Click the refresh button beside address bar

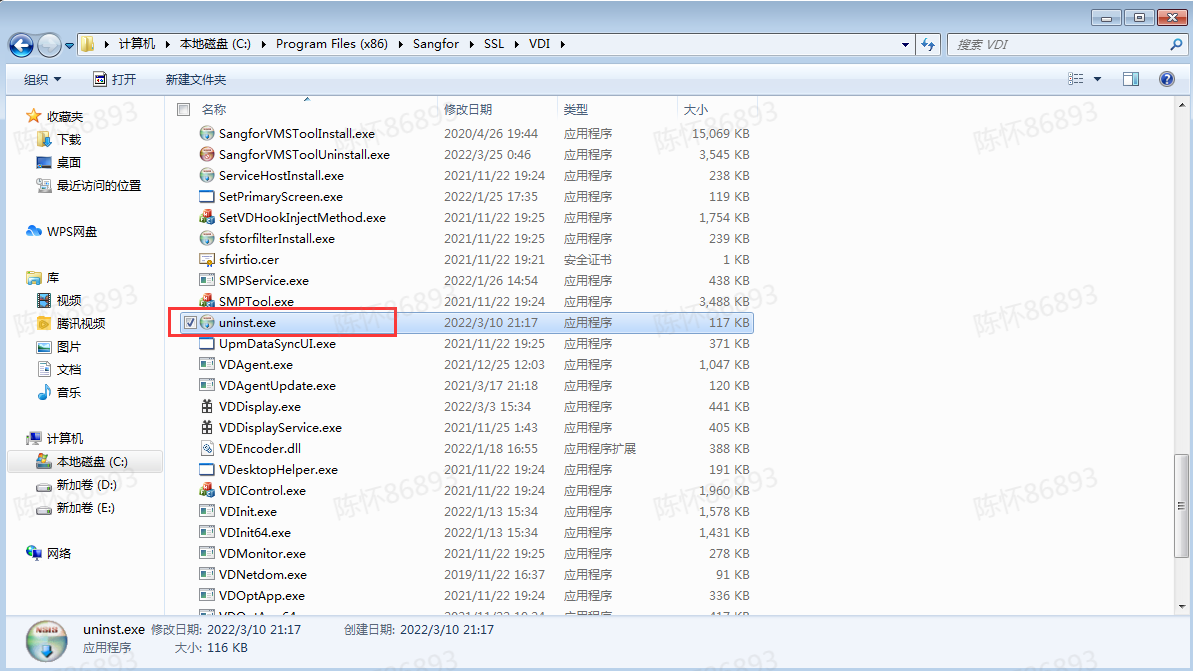(928, 44)
